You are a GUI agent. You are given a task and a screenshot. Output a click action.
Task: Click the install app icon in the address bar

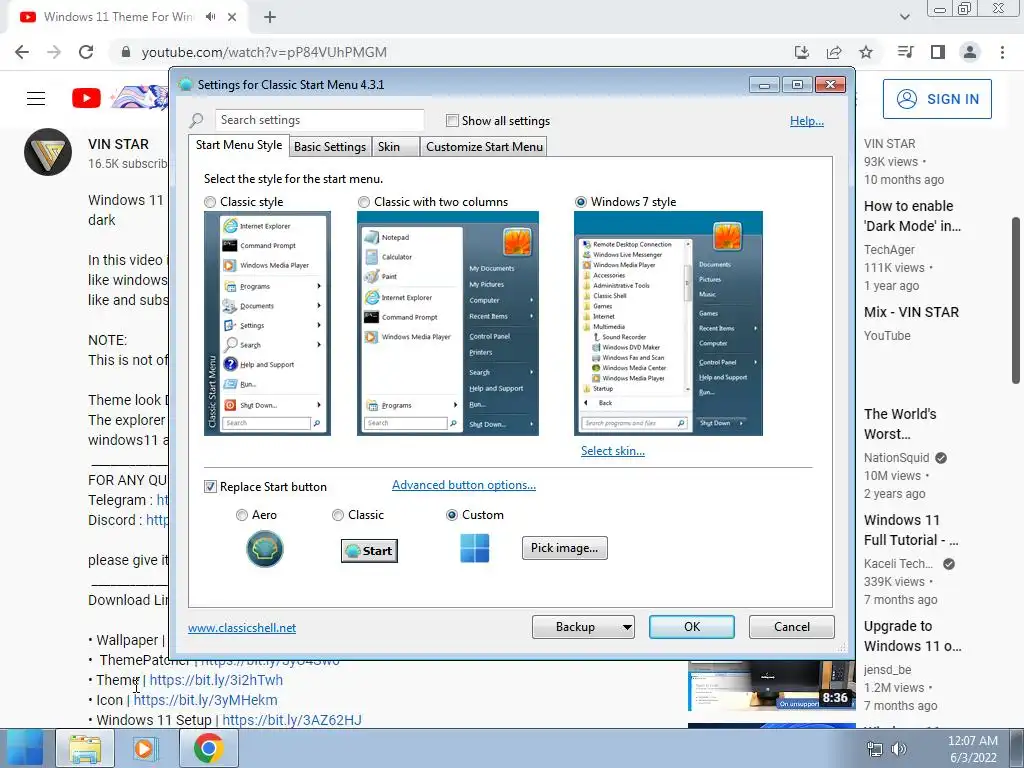[x=801, y=52]
